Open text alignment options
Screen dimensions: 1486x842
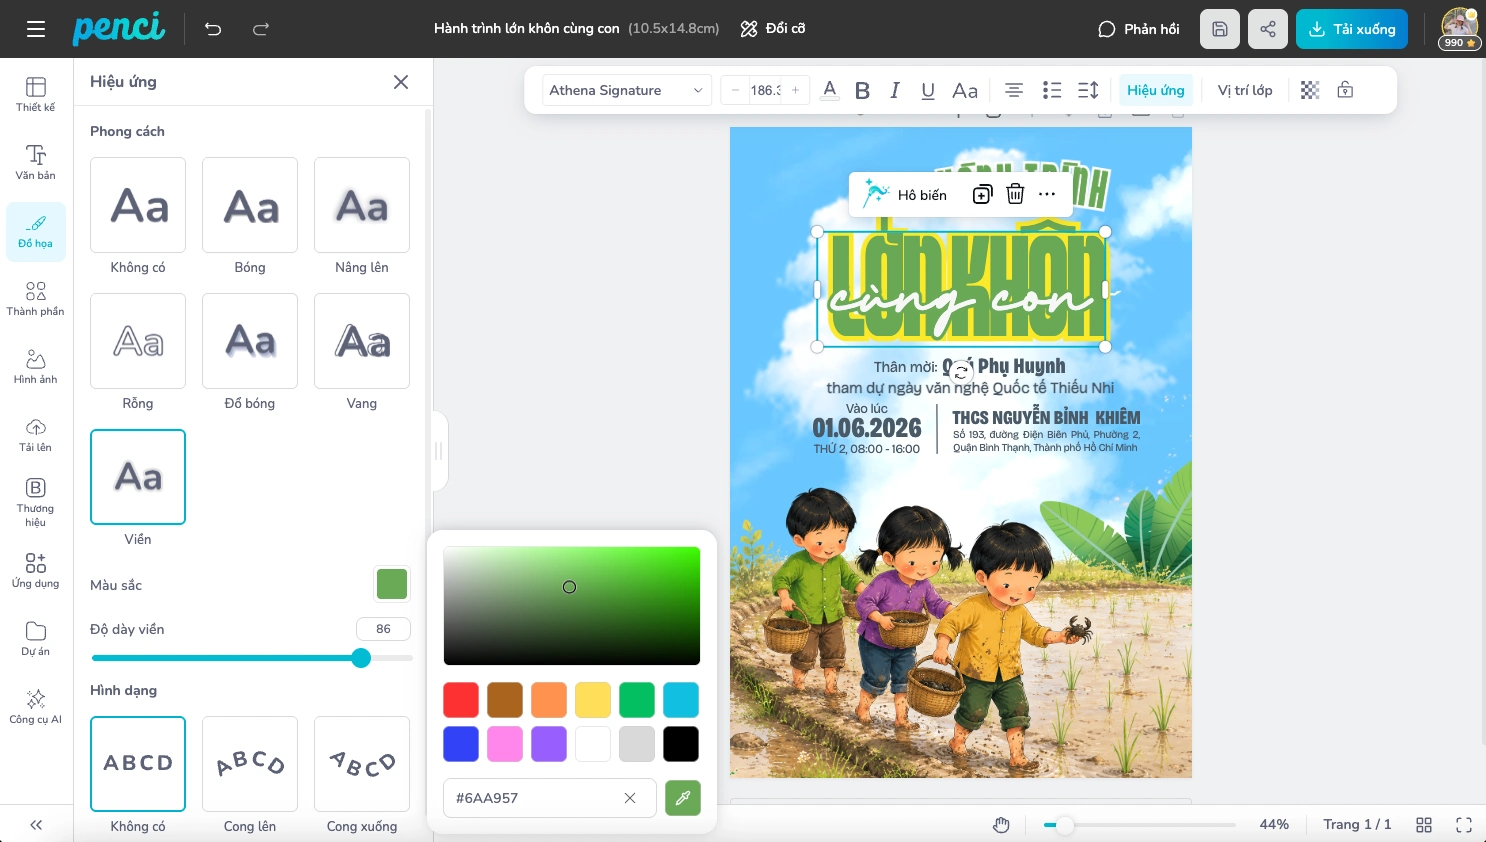click(x=1014, y=90)
